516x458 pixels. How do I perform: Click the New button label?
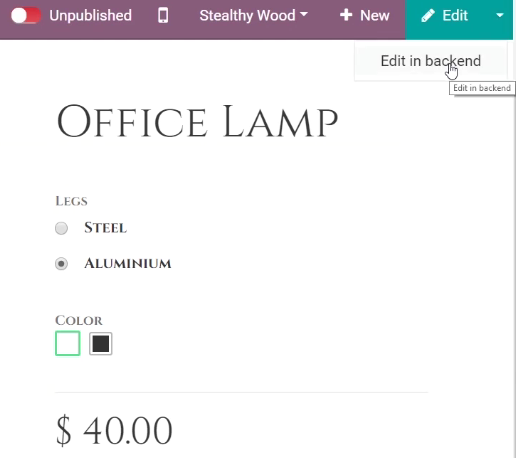pyautogui.click(x=375, y=15)
